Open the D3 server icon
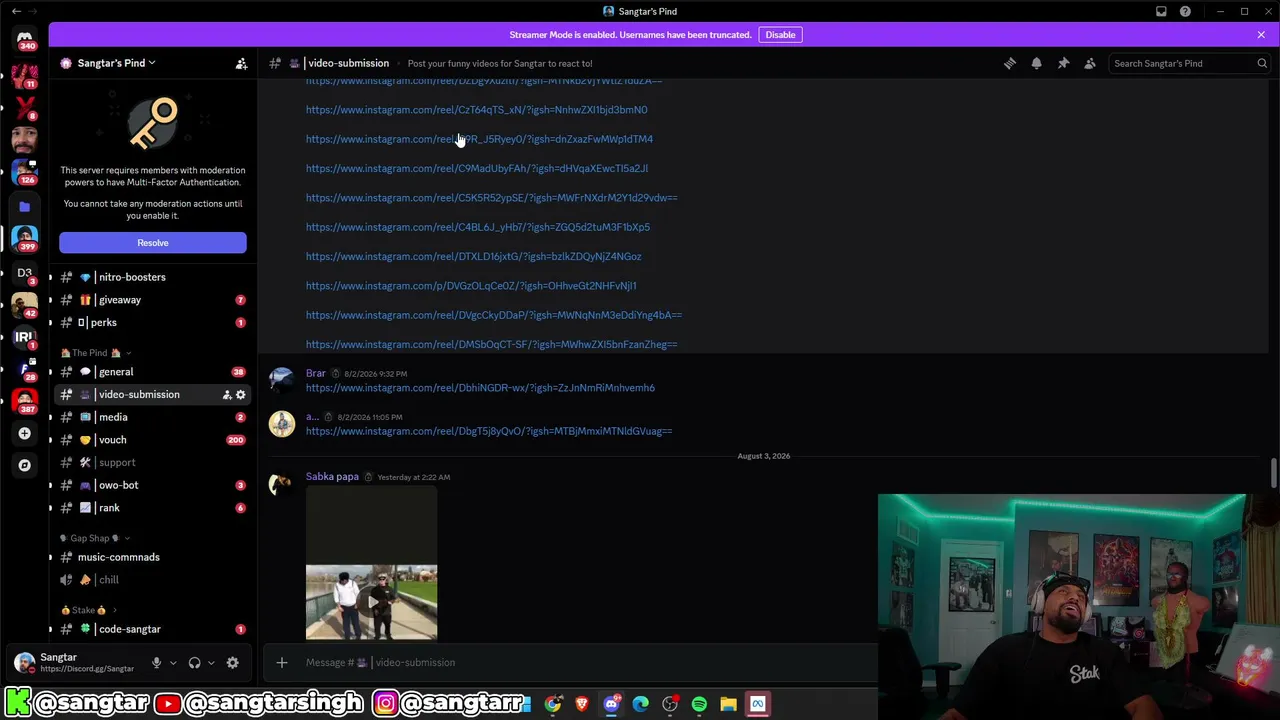 tap(25, 273)
